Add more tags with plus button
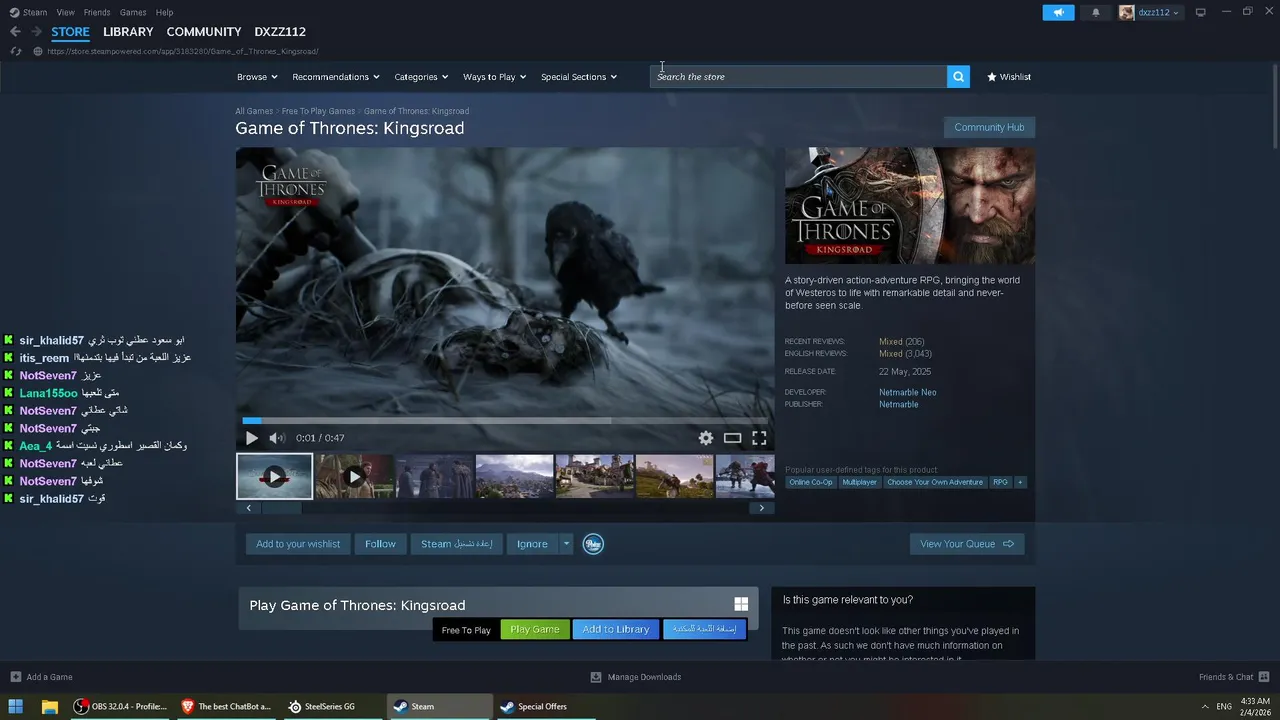 click(x=1020, y=482)
